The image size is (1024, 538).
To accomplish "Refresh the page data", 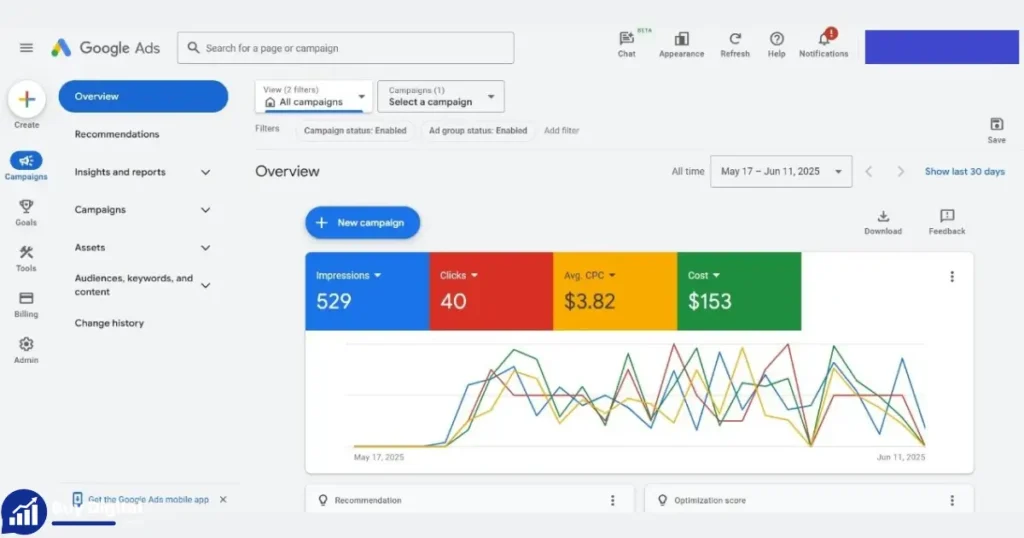I will coord(735,44).
